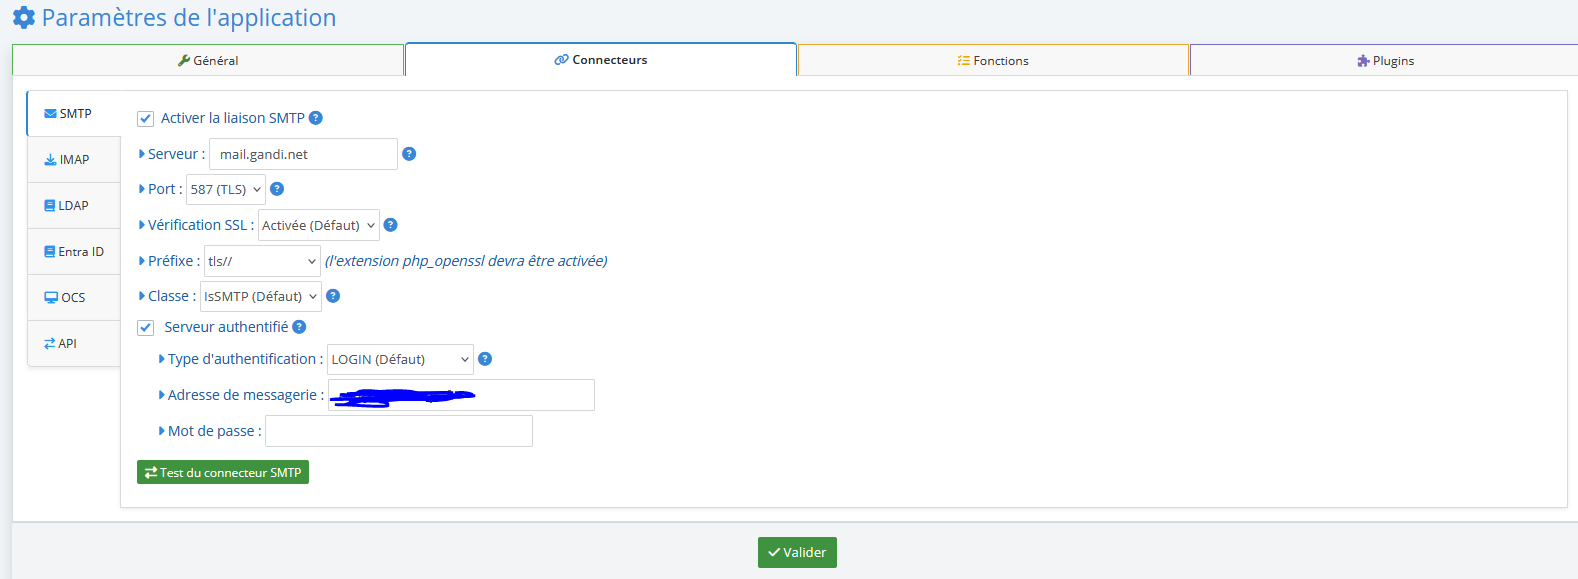This screenshot has width=1578, height=579.
Task: Select the IMAP connector side tab
Action: [x=68, y=160]
